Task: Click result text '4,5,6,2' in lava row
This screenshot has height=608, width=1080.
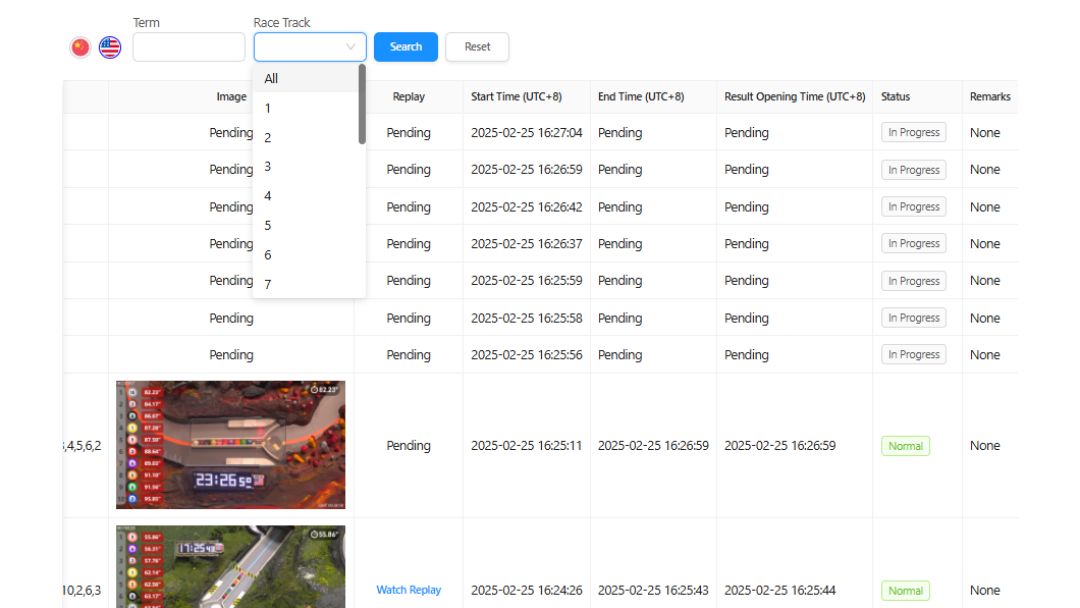Action: (82, 445)
